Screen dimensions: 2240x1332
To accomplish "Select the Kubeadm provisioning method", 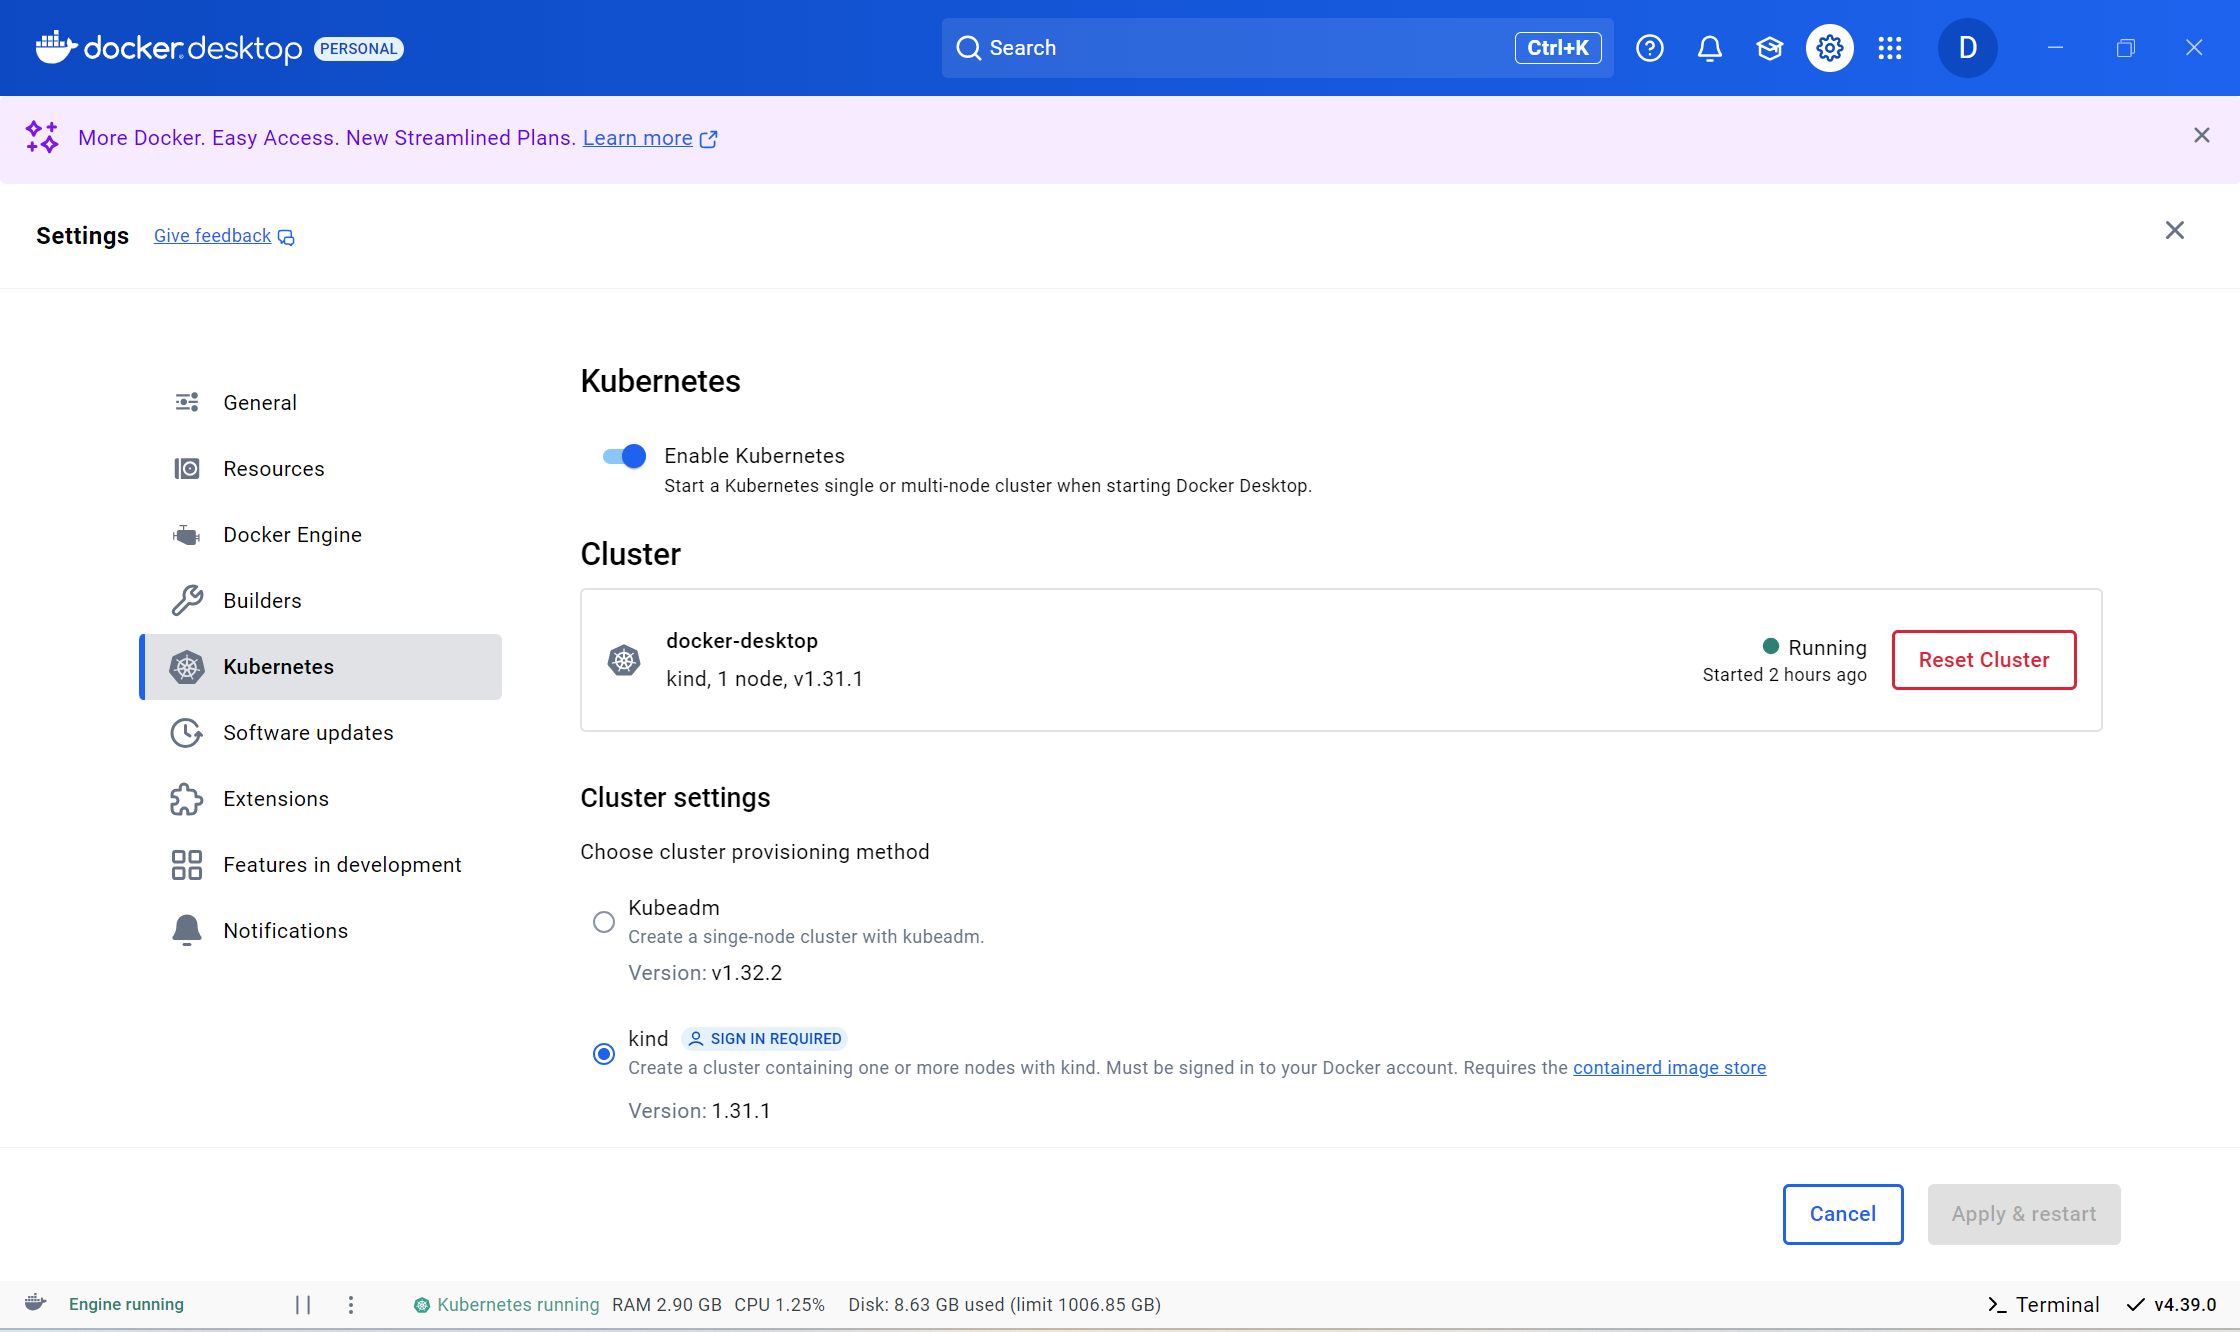I will click(x=604, y=922).
